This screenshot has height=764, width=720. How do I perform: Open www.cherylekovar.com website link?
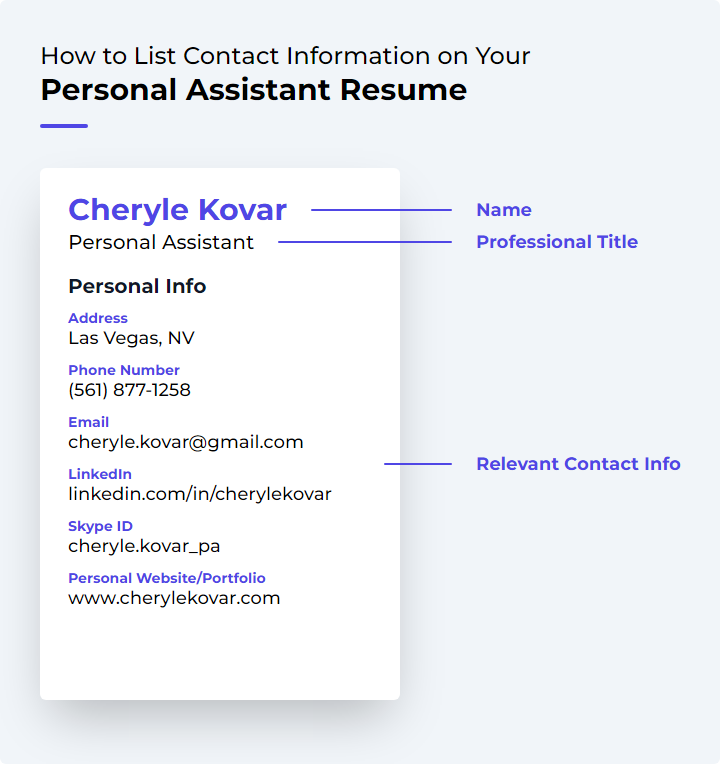point(174,598)
